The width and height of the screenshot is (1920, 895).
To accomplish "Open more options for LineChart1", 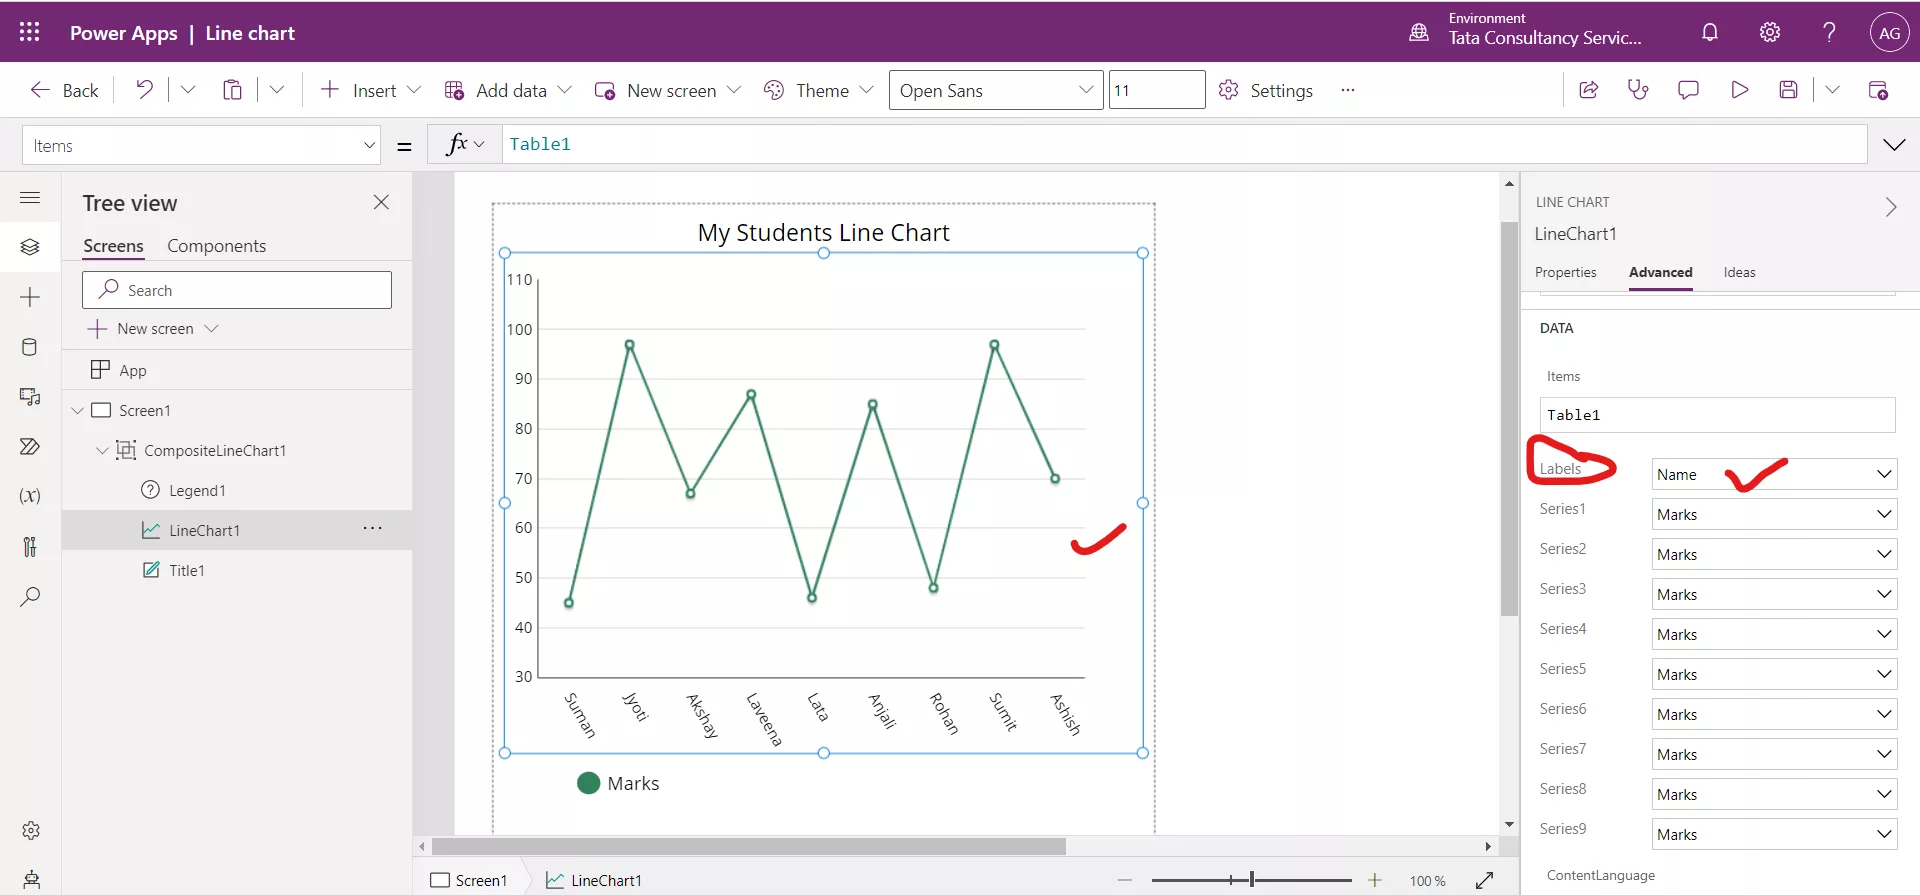I will tap(373, 528).
